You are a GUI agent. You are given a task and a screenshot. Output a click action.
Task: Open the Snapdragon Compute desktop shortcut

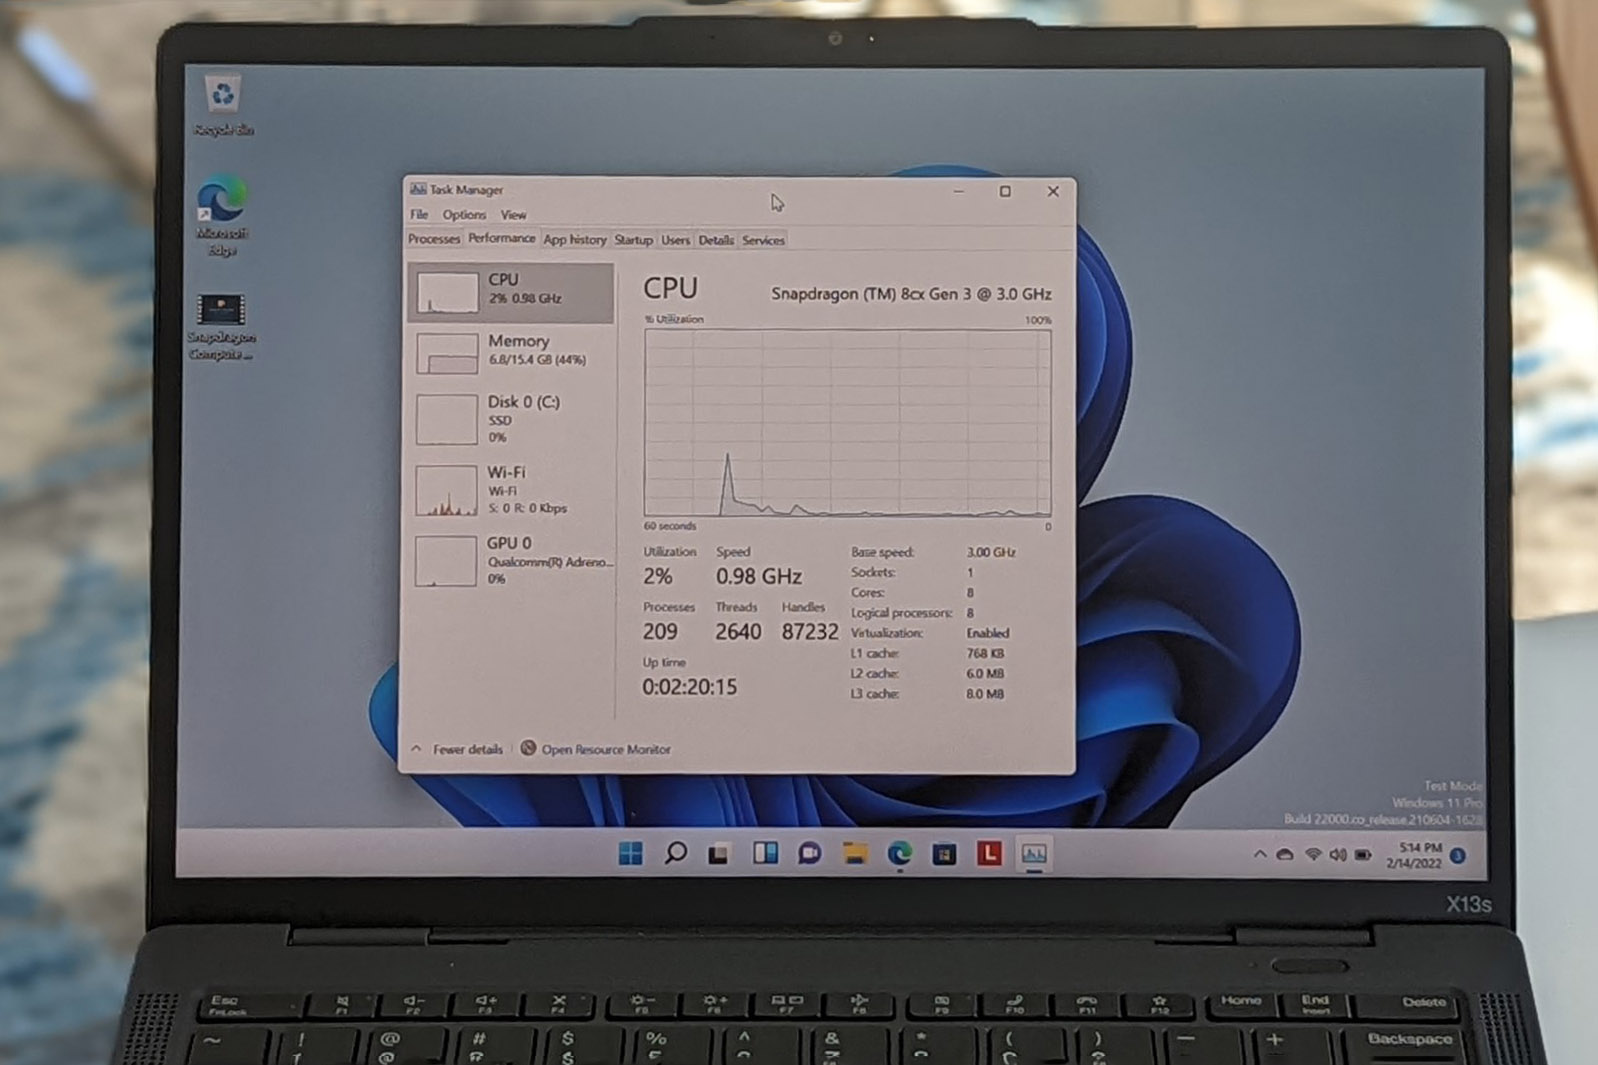tap(221, 327)
